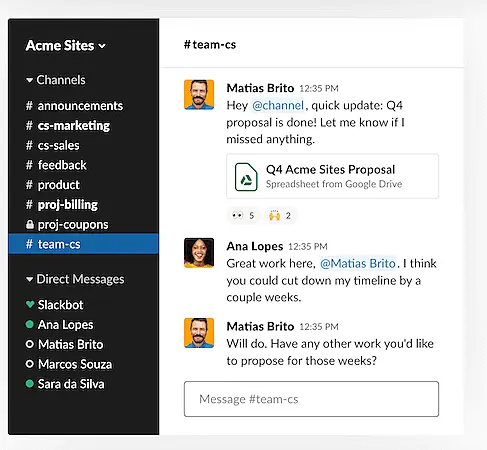This screenshot has width=487, height=450.
Task: Click the hash icon beside feedback
Action: pos(29,165)
